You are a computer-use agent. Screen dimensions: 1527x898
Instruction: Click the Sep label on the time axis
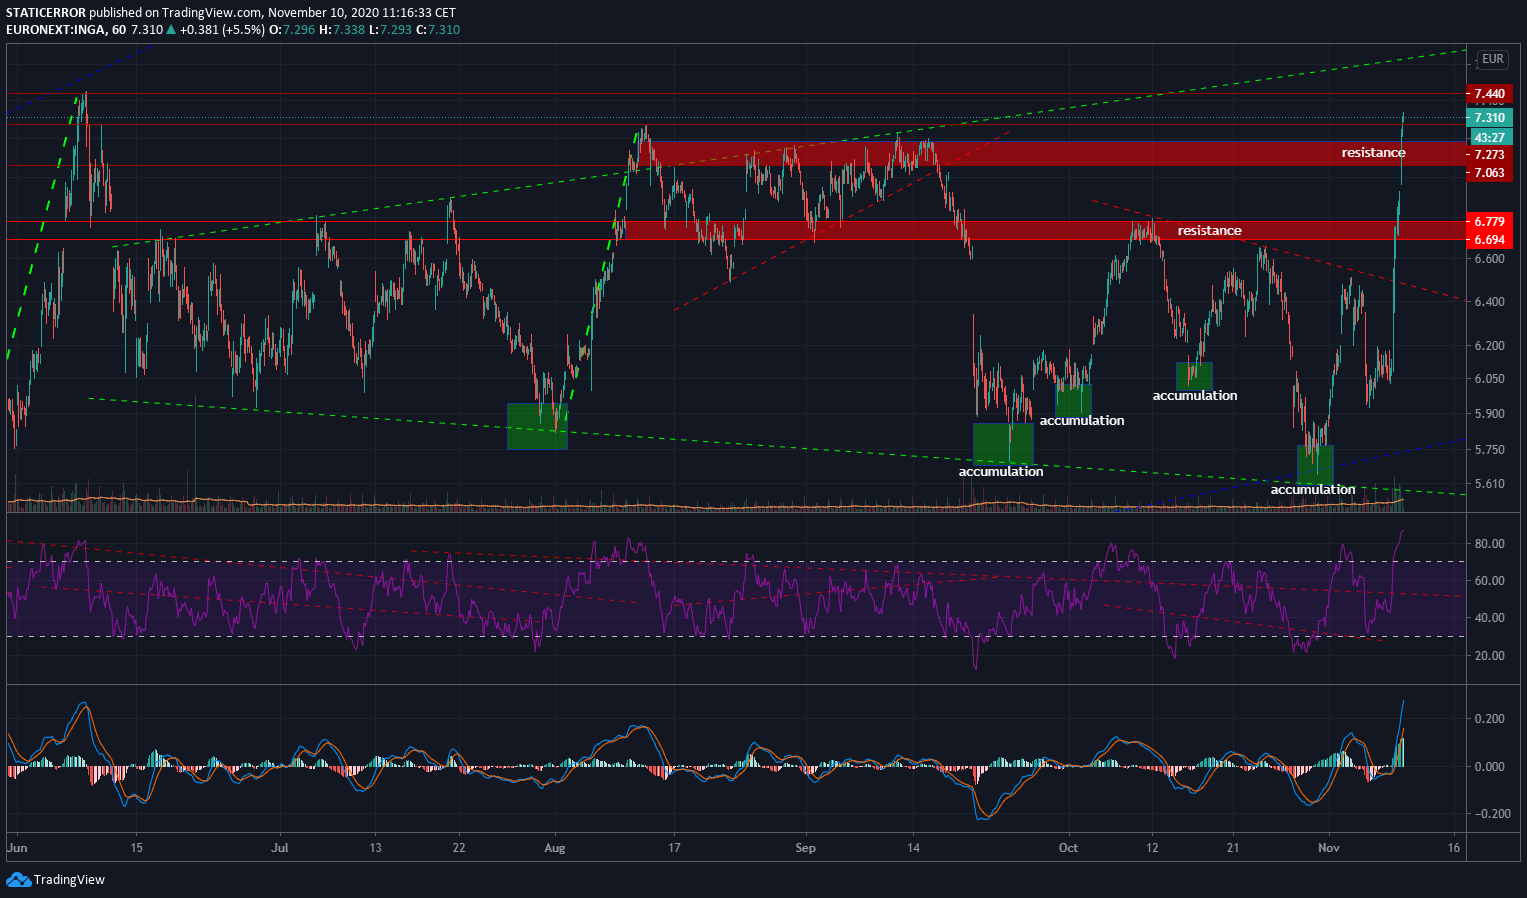(805, 848)
